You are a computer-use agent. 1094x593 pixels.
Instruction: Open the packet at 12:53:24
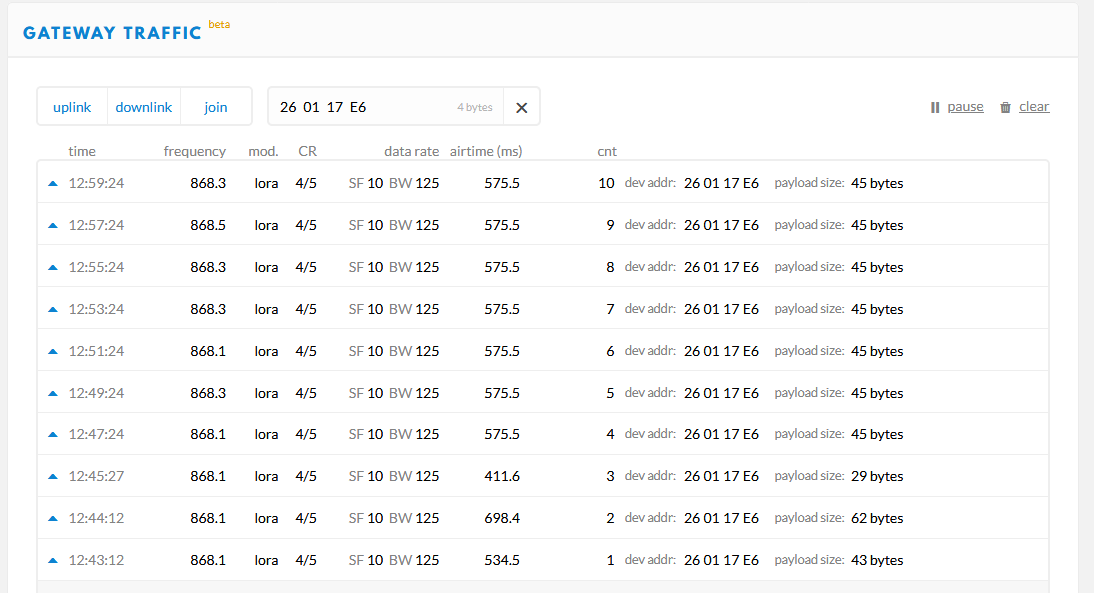543,308
